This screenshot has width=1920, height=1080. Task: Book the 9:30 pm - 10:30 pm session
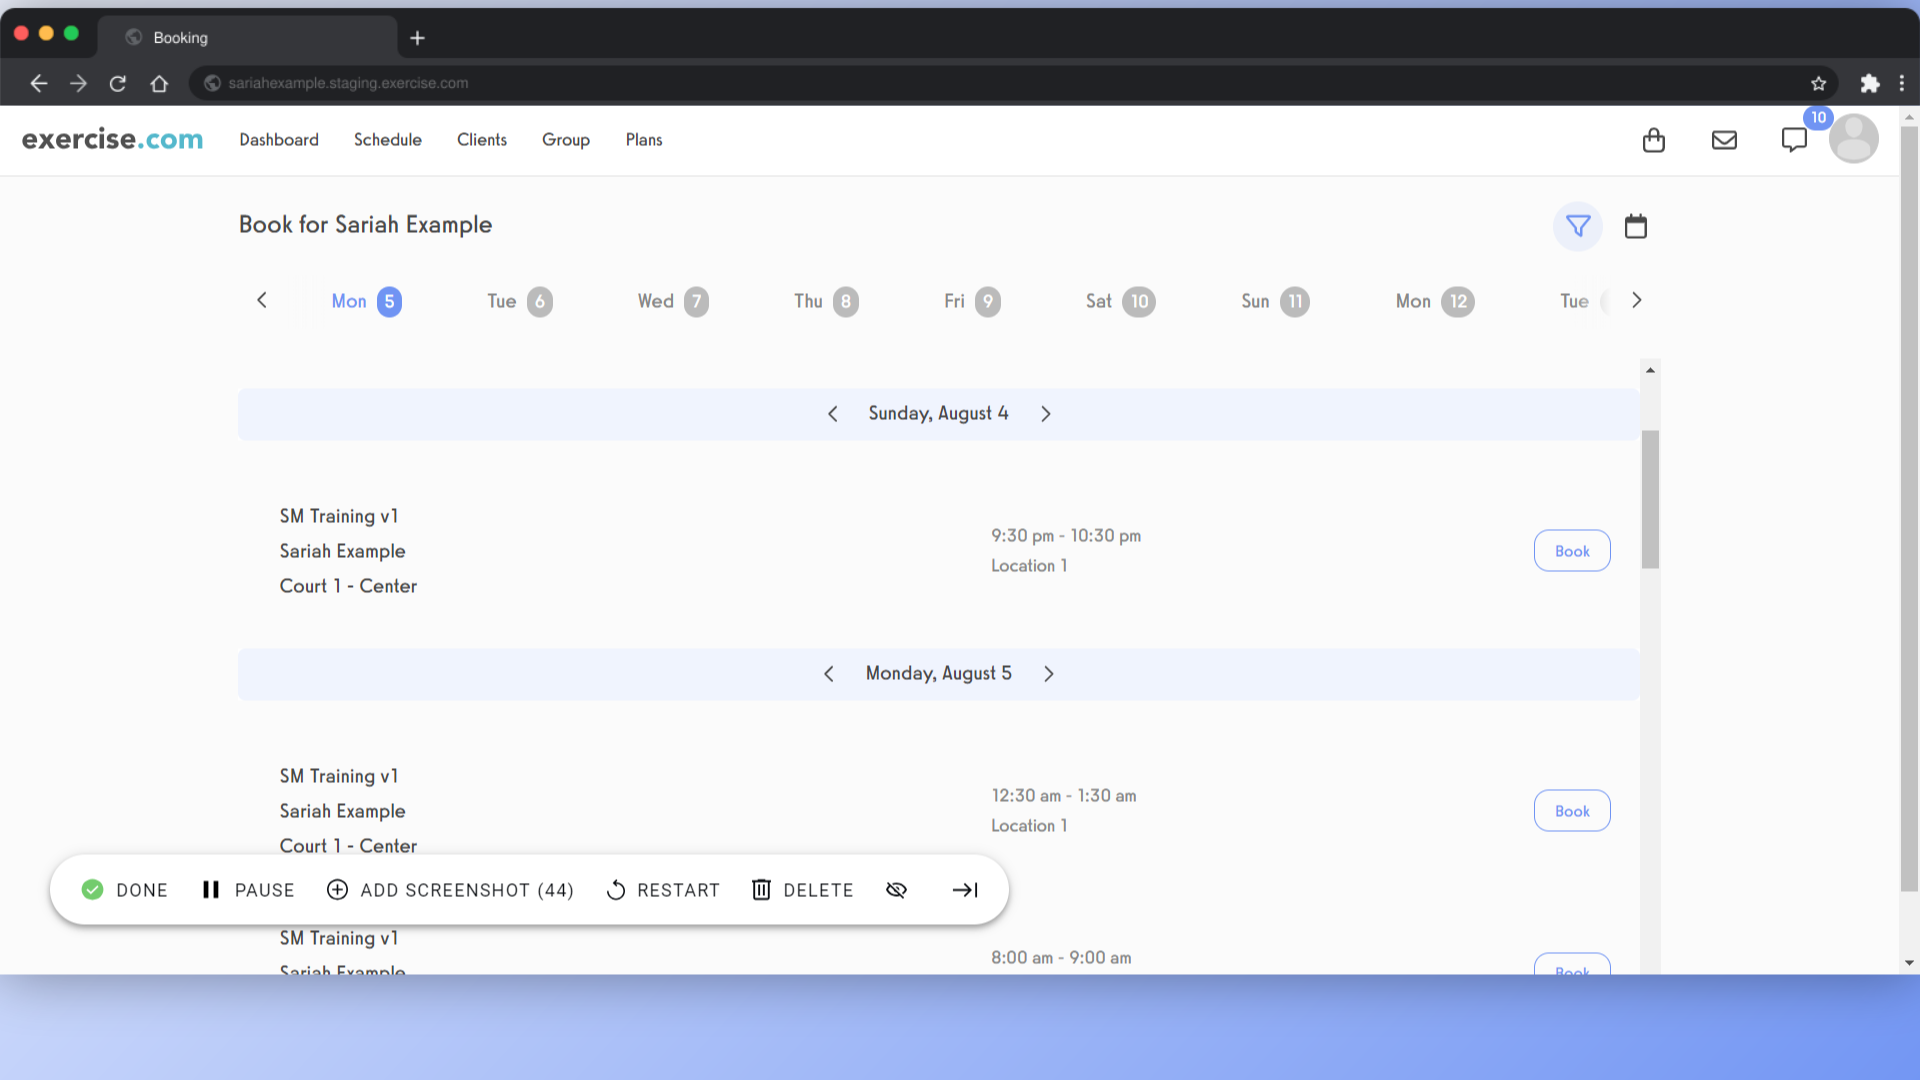1572,551
